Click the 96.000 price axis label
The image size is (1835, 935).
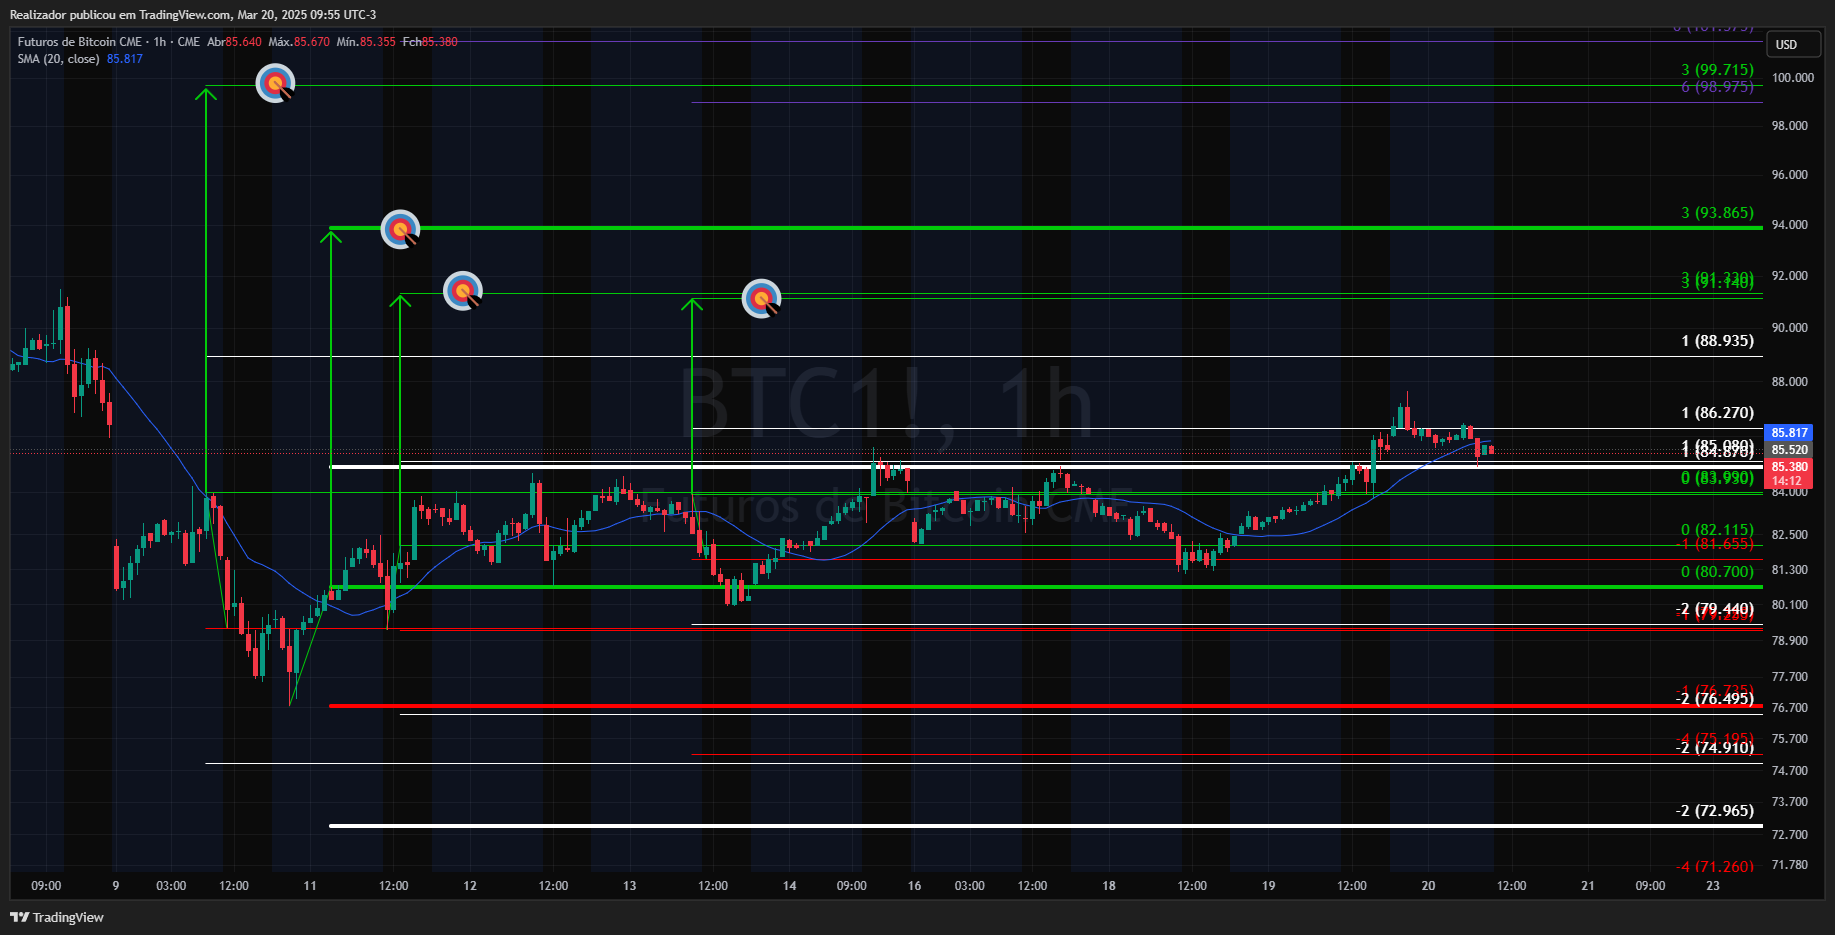pos(1789,175)
